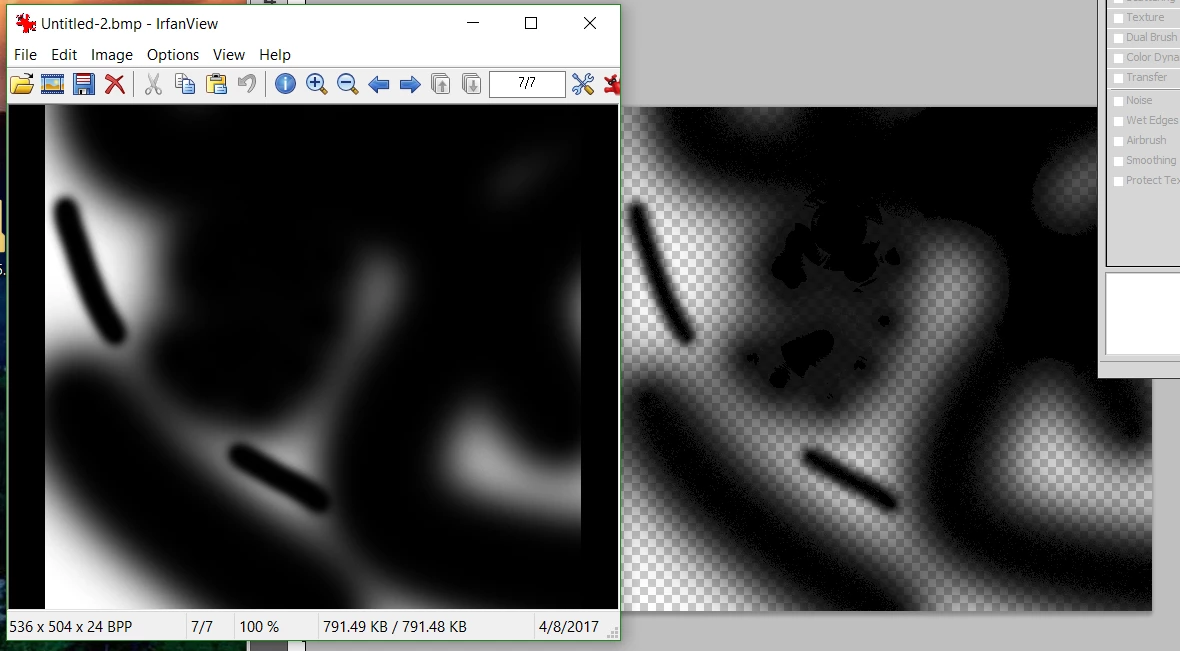Close the IrfanView window
Image resolution: width=1180 pixels, height=651 pixels.
click(x=590, y=23)
